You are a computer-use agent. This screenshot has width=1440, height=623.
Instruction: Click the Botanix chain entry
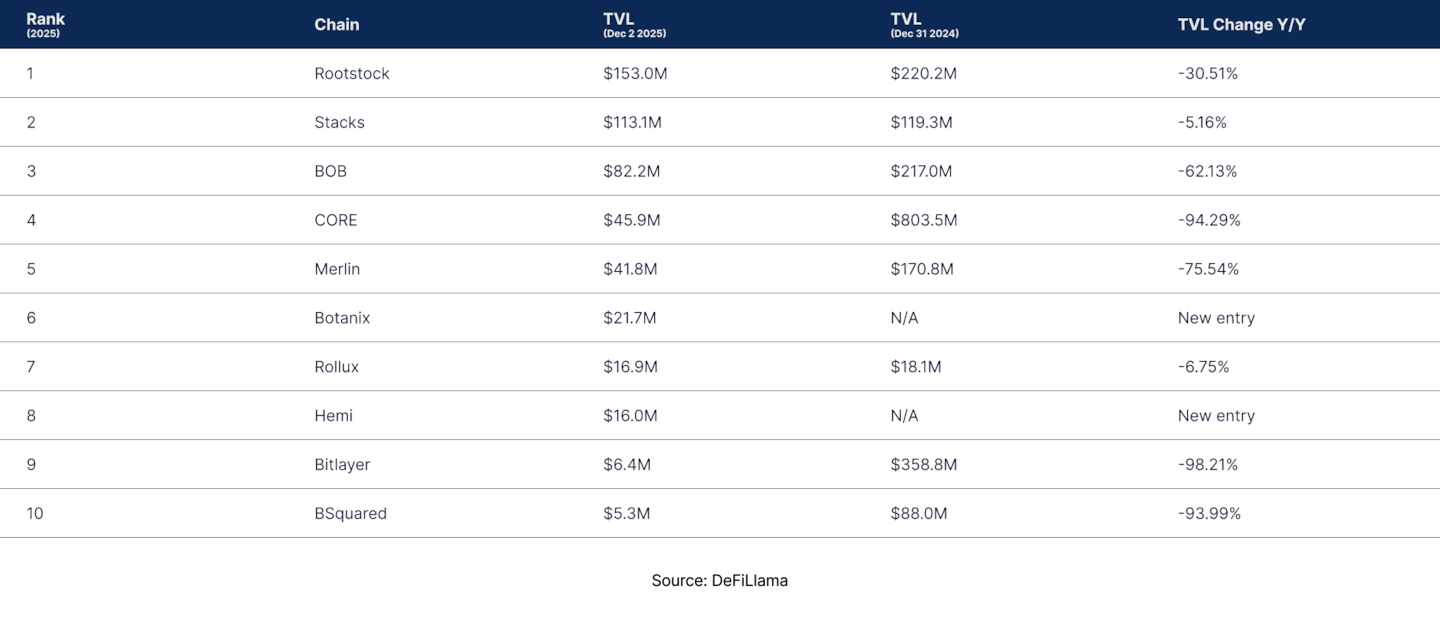[342, 319]
